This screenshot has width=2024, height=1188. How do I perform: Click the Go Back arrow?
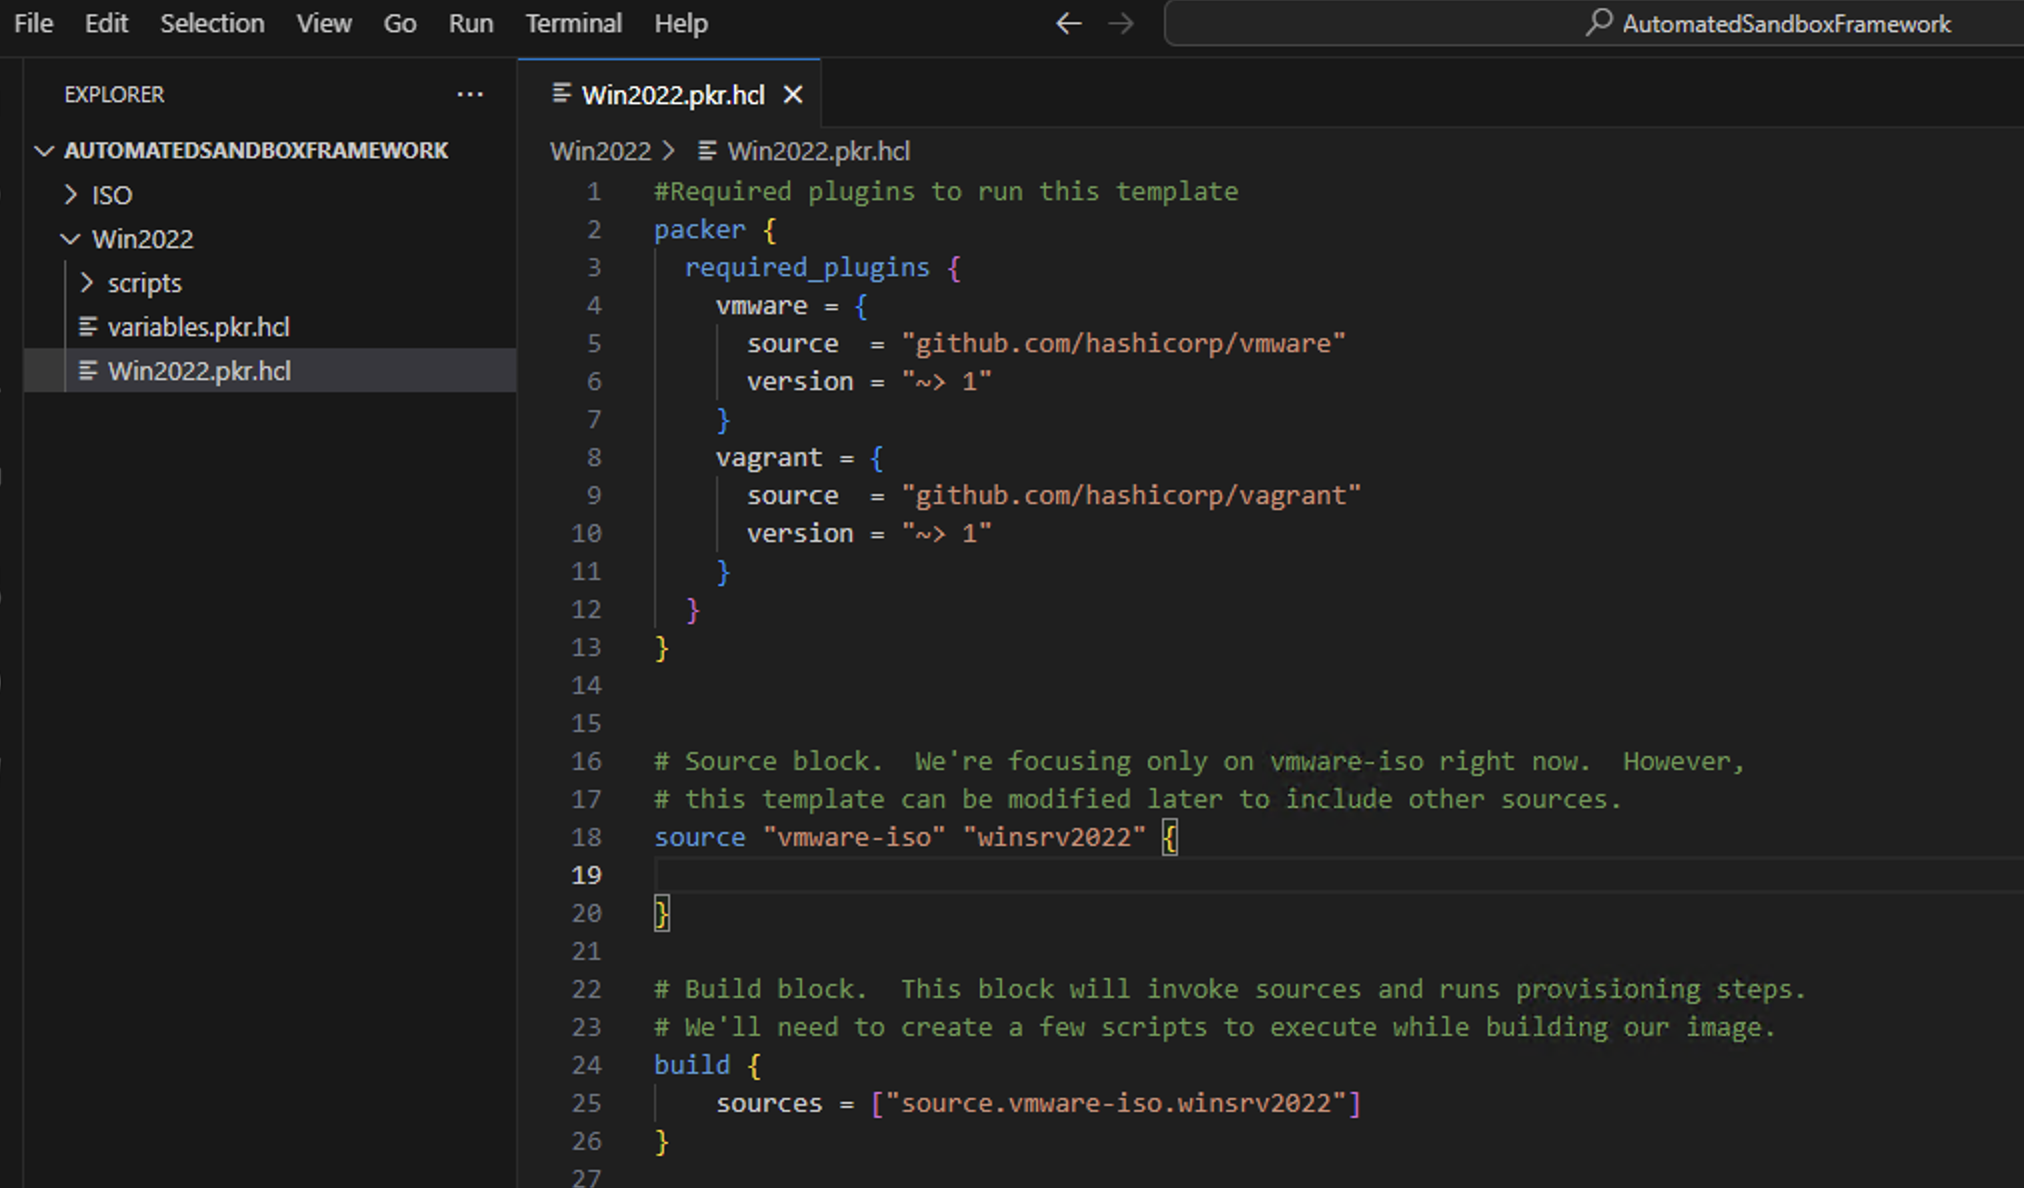tap(1069, 23)
